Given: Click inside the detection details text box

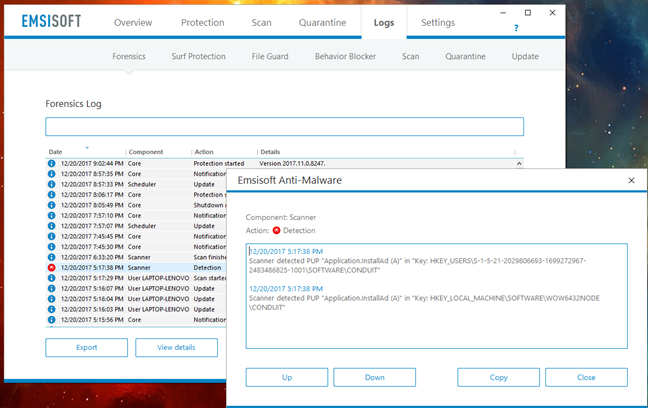Looking at the screenshot, I should tap(436, 296).
